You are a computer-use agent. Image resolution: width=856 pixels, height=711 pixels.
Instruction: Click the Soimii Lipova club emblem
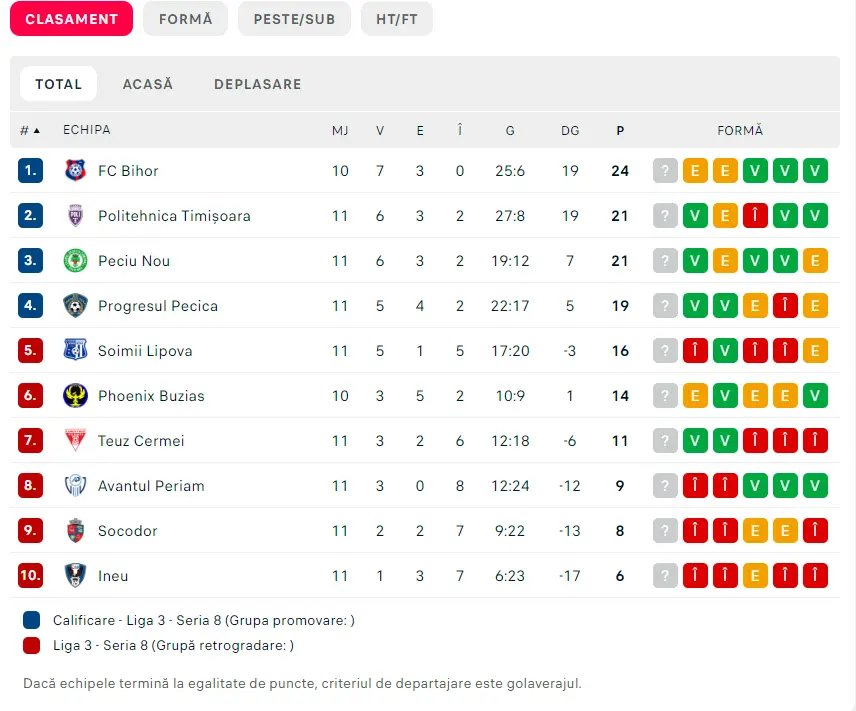tap(75, 351)
